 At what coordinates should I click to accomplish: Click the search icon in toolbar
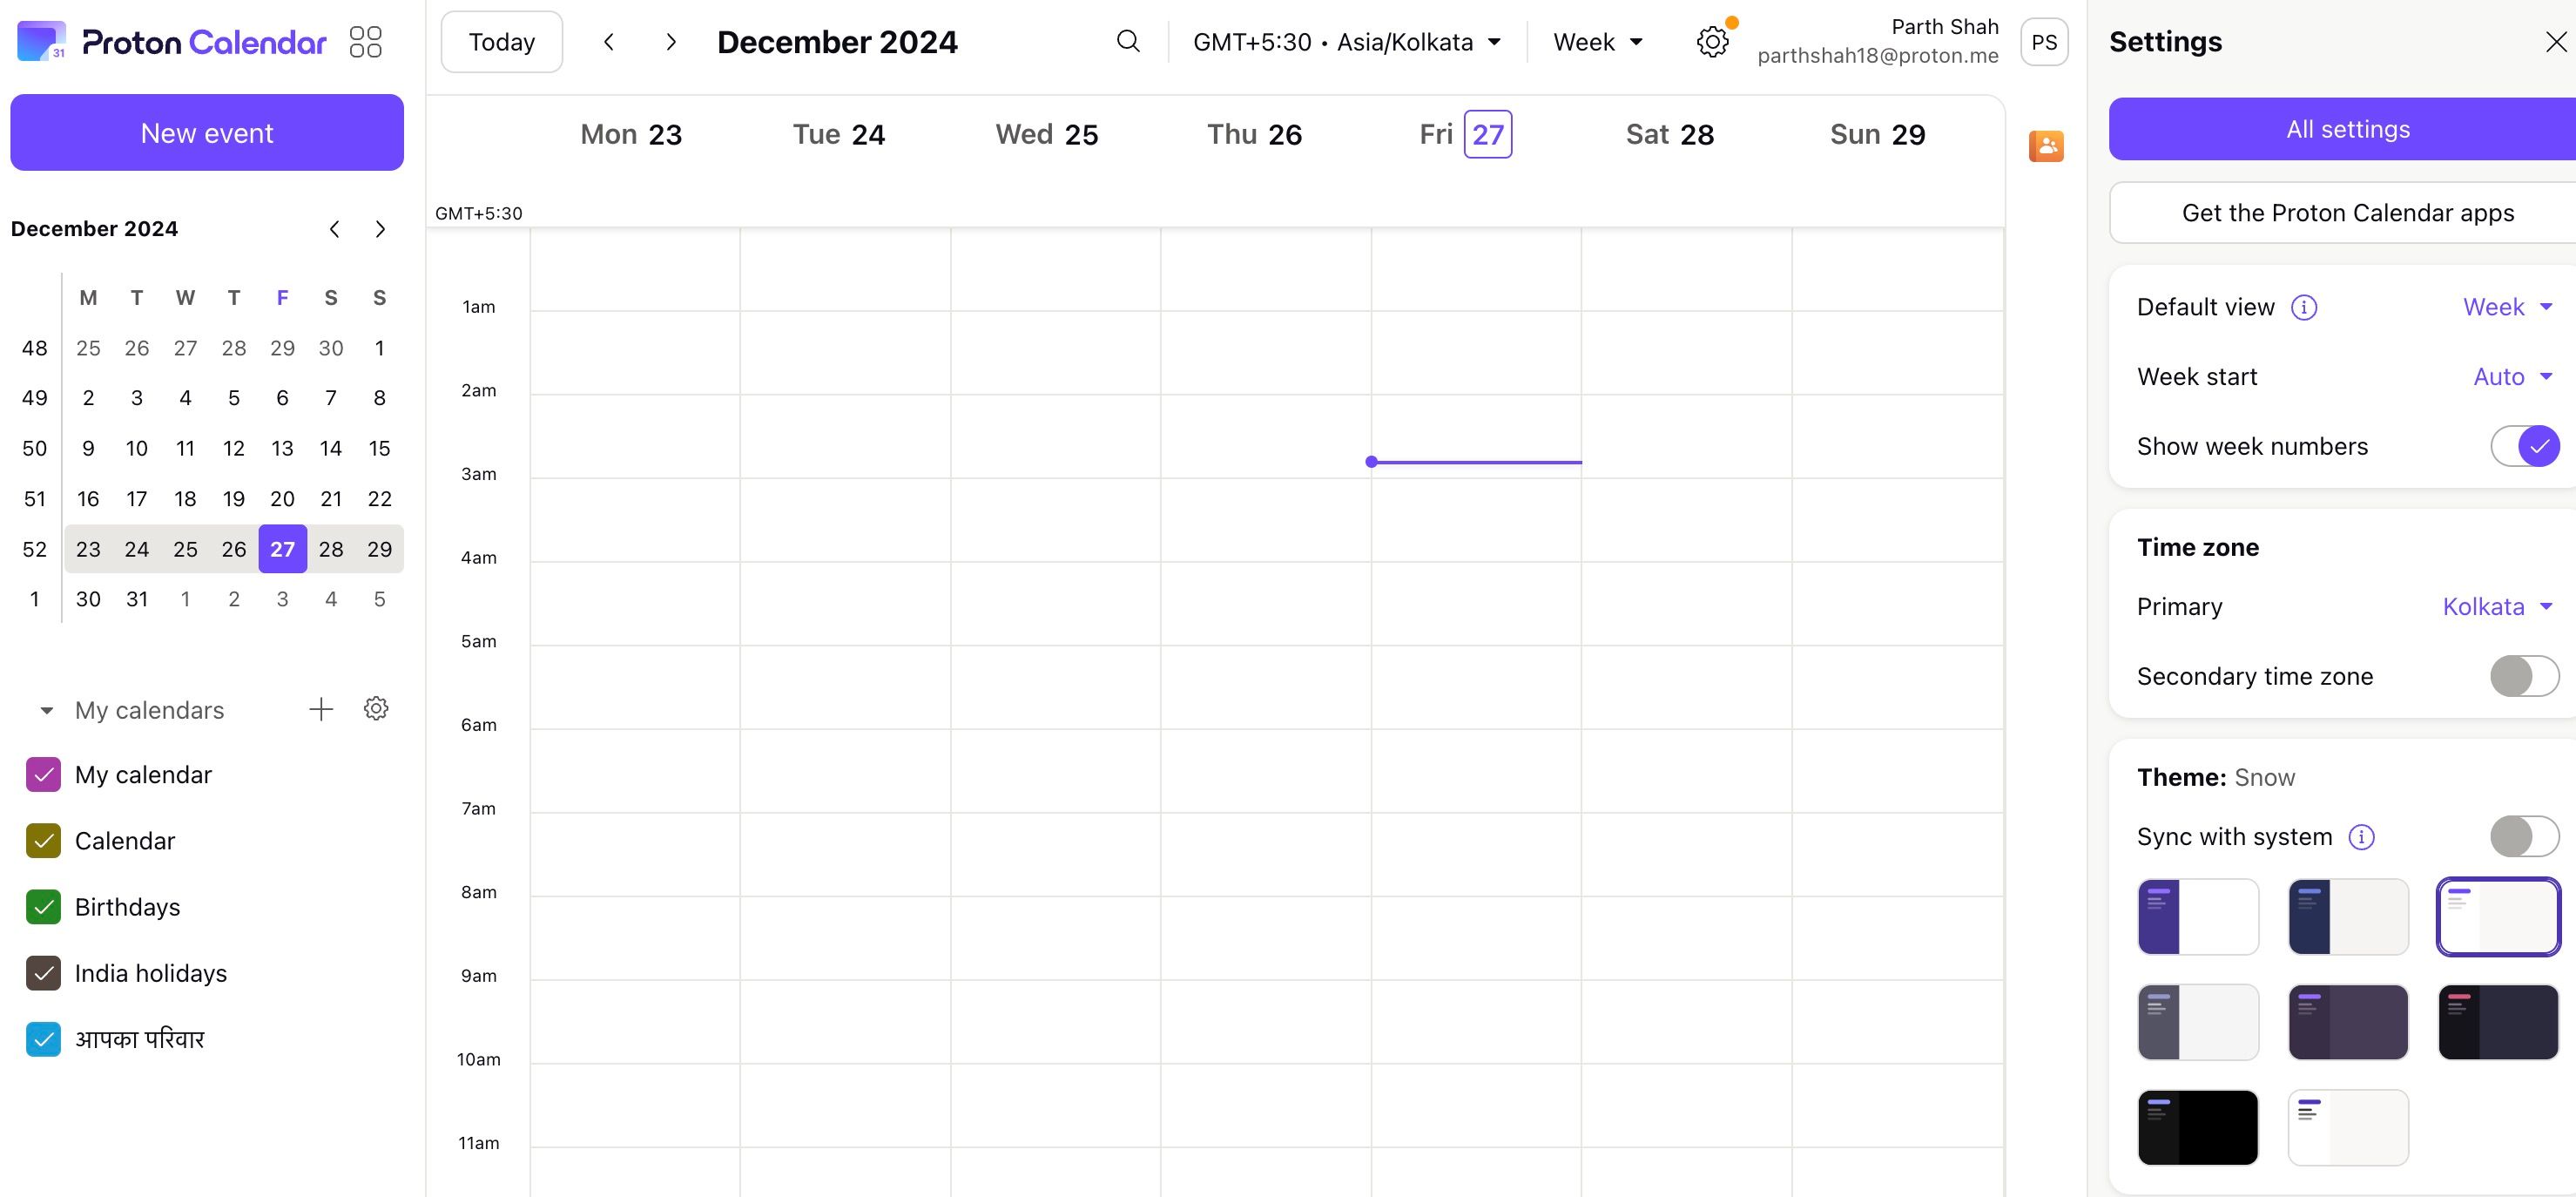click(1127, 43)
